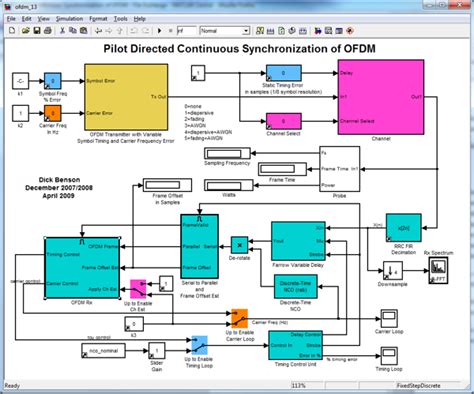Open the View menu

click(x=43, y=19)
